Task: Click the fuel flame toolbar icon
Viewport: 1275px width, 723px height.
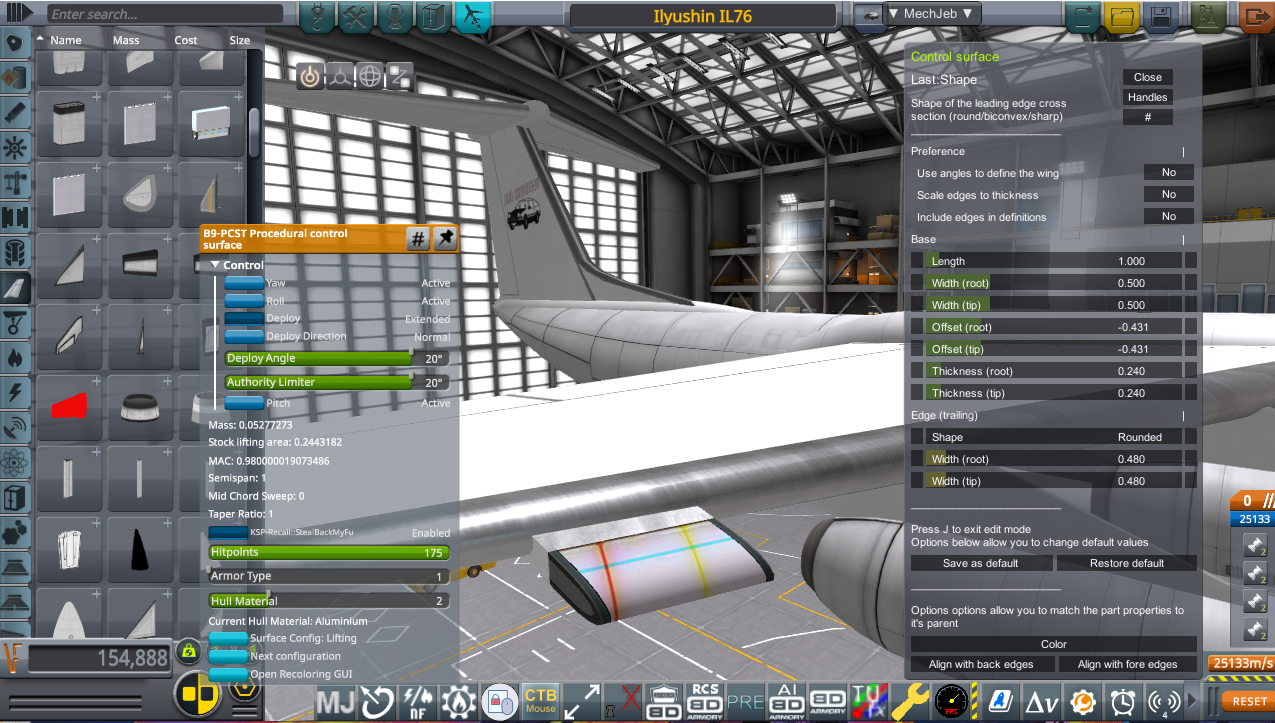Action: pyautogui.click(x=459, y=701)
